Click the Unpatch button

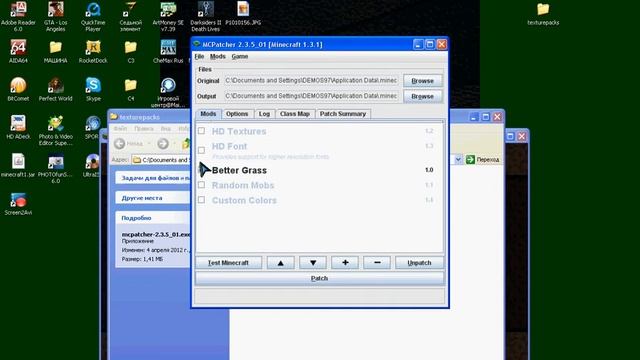419,263
